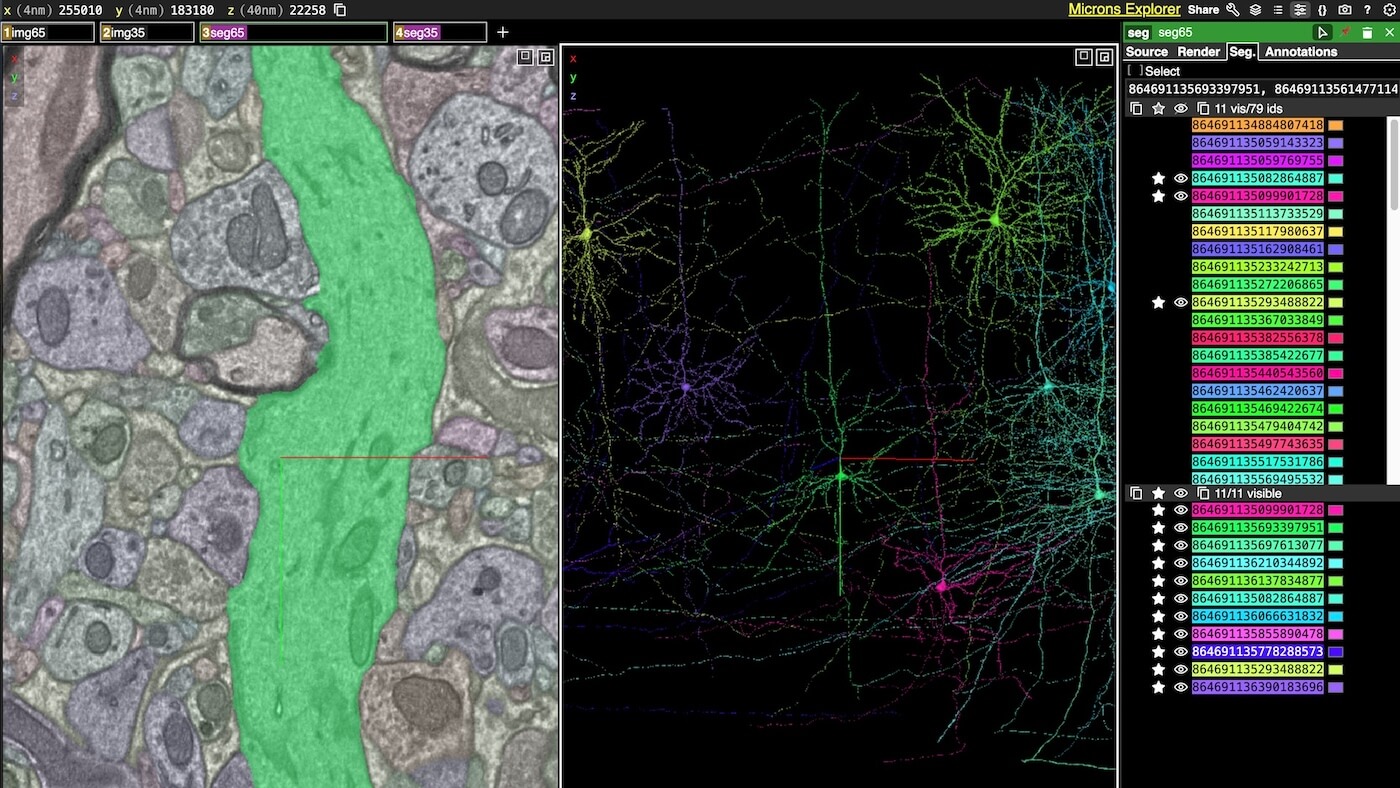
Task: Open help via the question mark icon
Action: (x=1367, y=10)
